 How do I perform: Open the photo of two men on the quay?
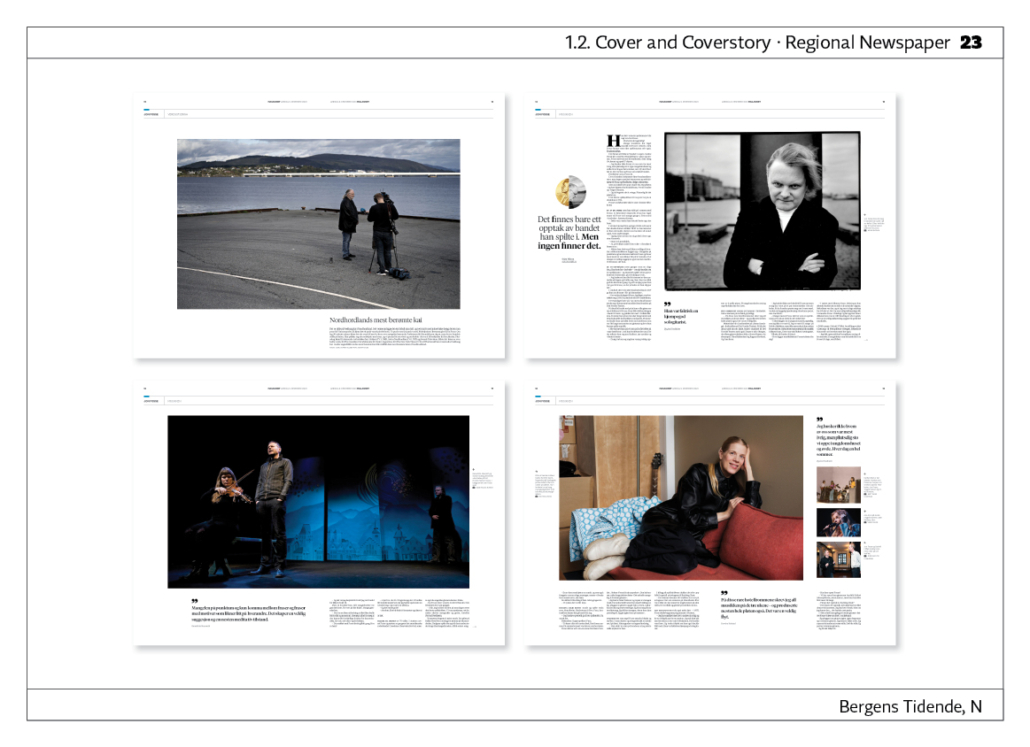tap(319, 223)
